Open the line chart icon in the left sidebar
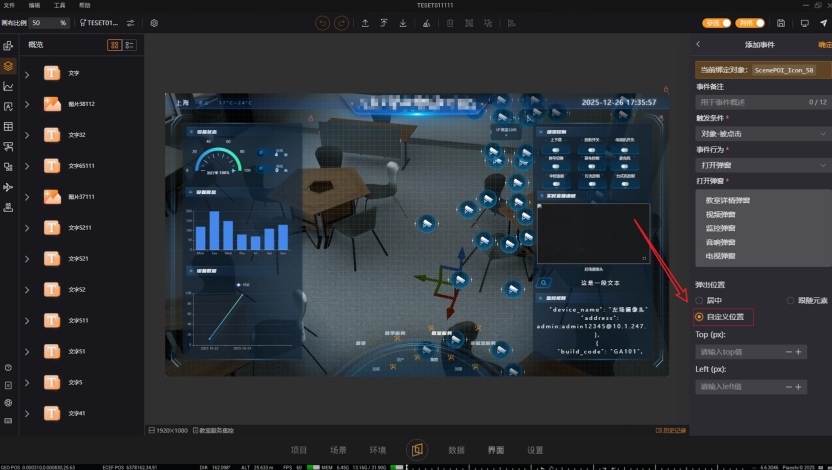 [8, 86]
